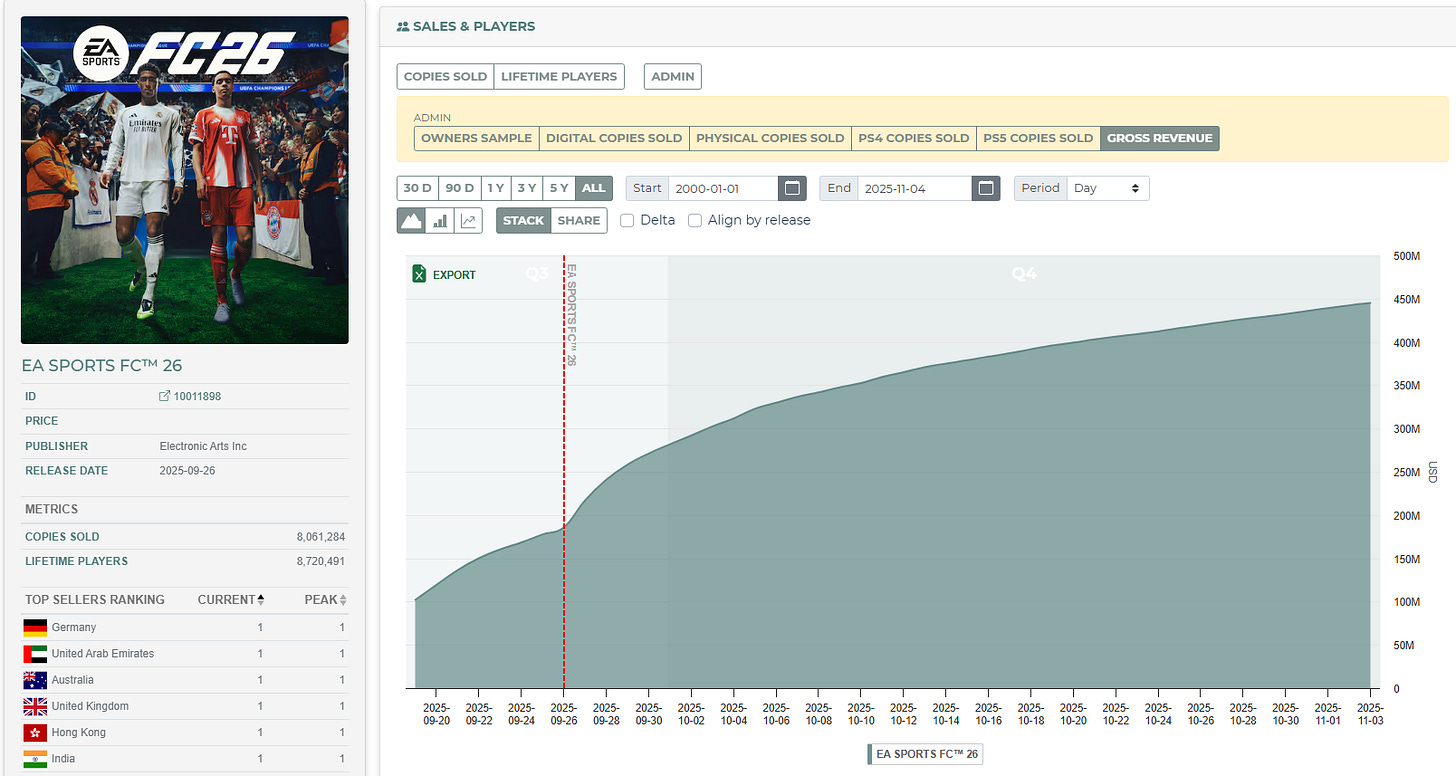Set range to 5 Y
Image resolution: width=1456 pixels, height=776 pixels.
[x=559, y=188]
